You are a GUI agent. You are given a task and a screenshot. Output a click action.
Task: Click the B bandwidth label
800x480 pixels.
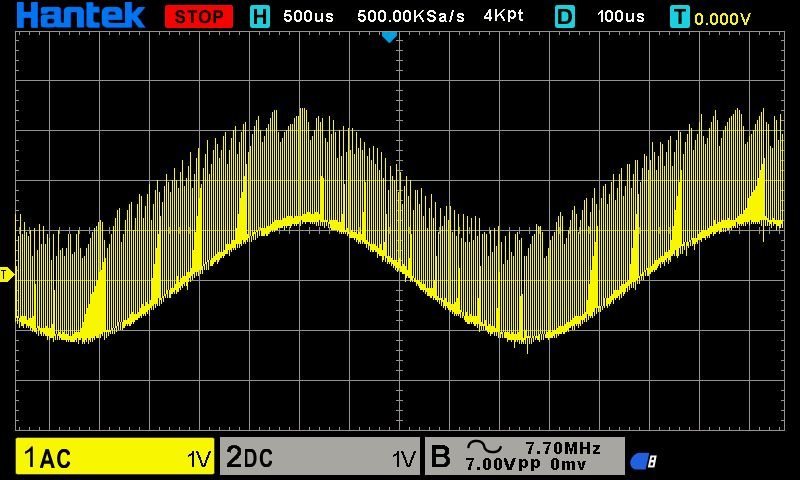441,456
